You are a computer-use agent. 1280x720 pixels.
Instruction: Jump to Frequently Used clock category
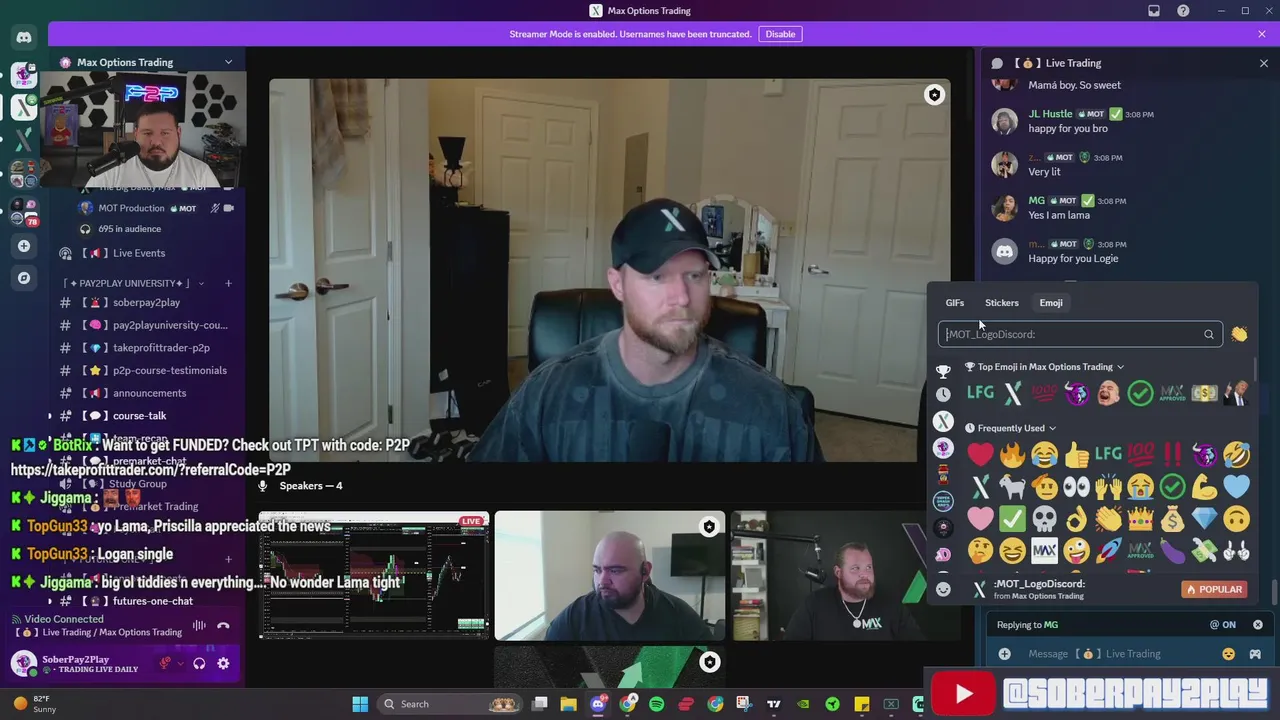point(943,394)
